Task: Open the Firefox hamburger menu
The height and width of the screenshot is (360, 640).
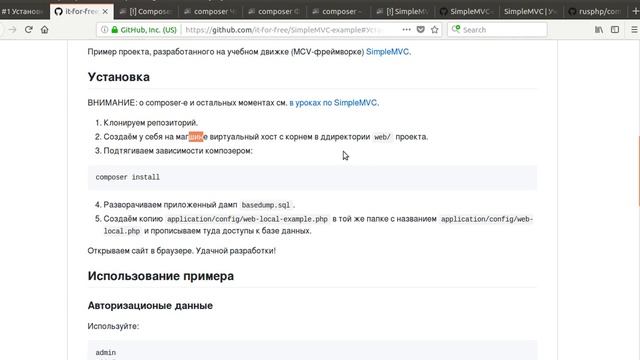Action: coord(634,29)
